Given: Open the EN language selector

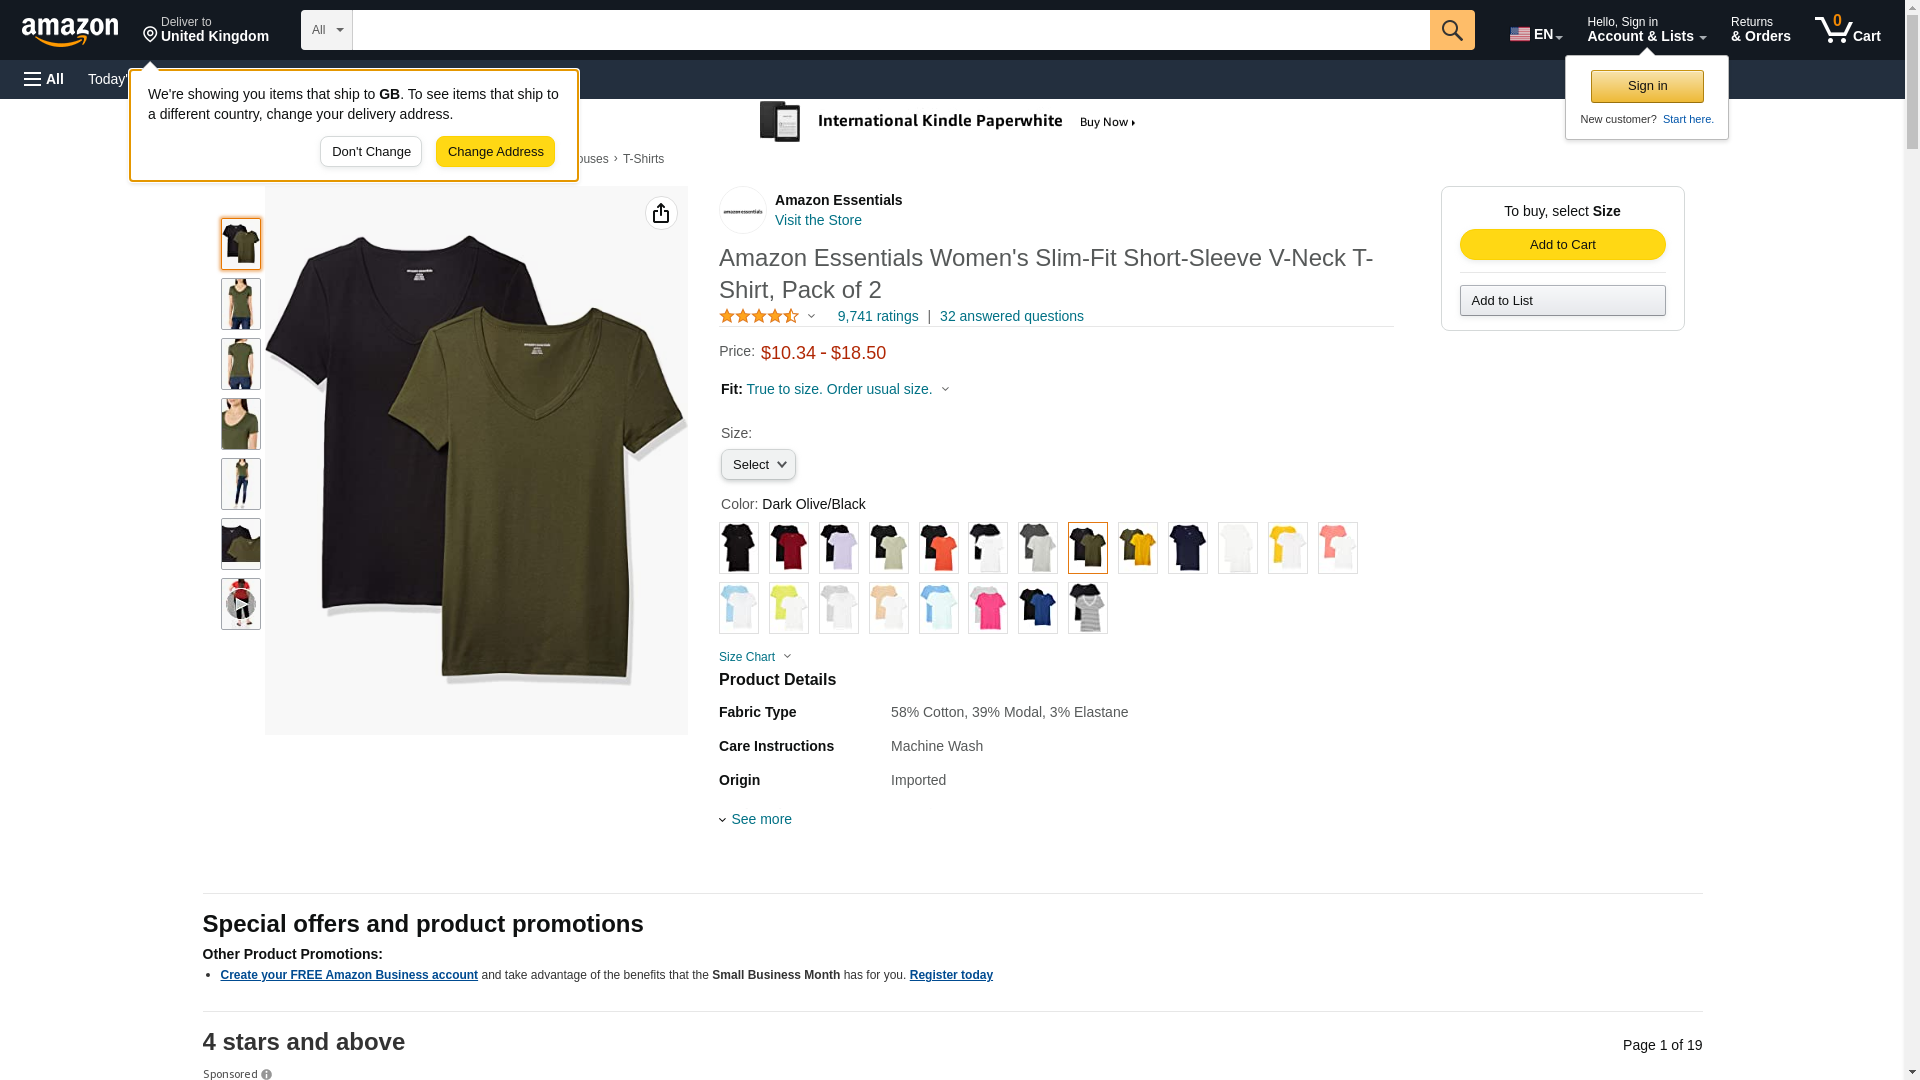Looking at the screenshot, I should tap(1536, 34).
